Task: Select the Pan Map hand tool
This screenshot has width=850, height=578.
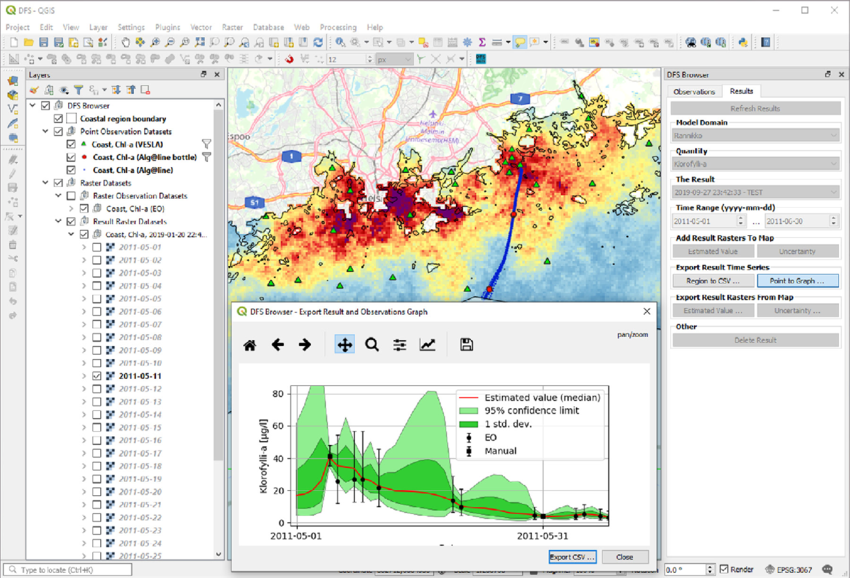Action: (x=125, y=43)
